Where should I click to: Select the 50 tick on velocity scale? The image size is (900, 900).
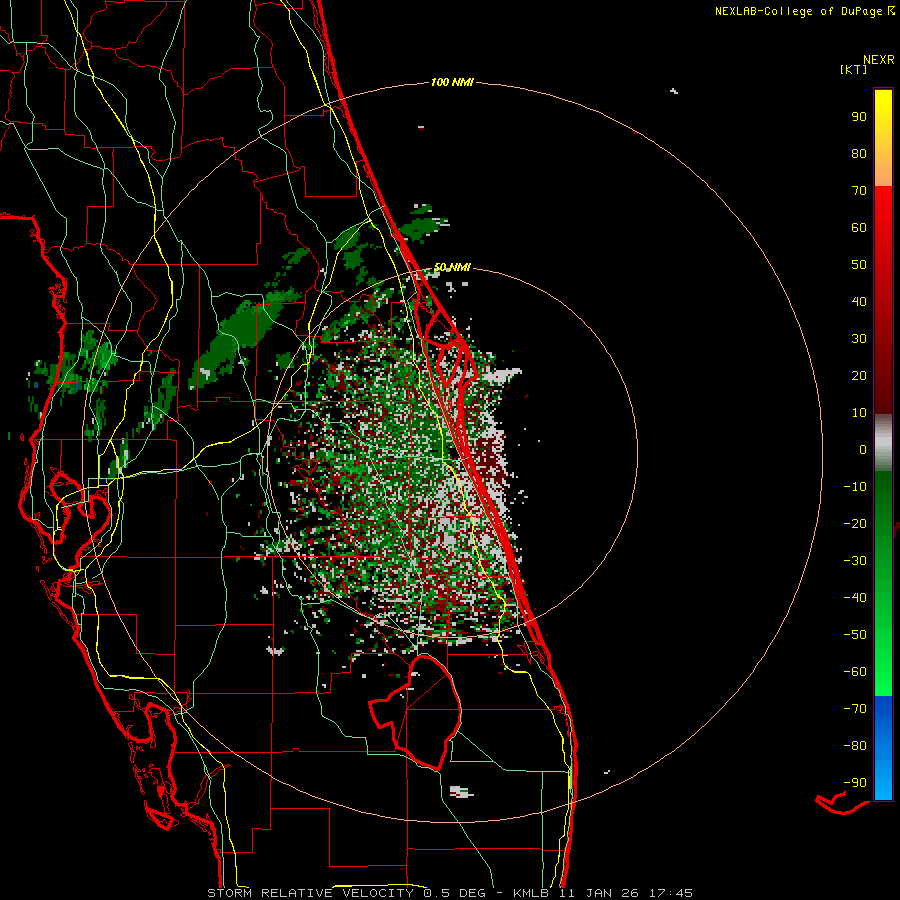click(x=859, y=265)
